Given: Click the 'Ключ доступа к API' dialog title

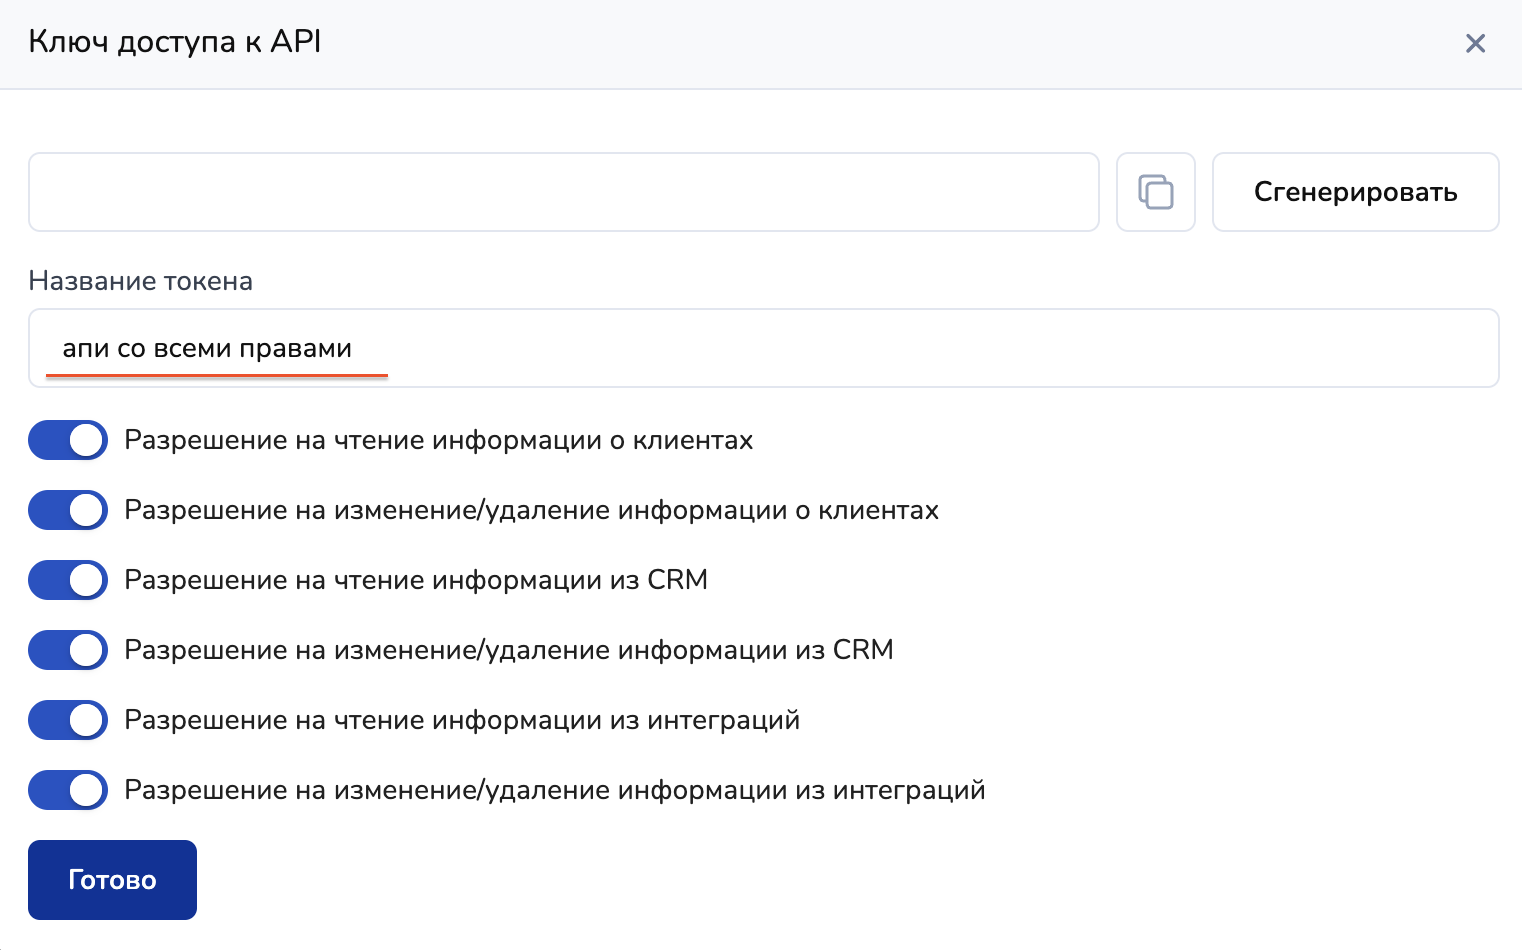Looking at the screenshot, I should point(175,42).
